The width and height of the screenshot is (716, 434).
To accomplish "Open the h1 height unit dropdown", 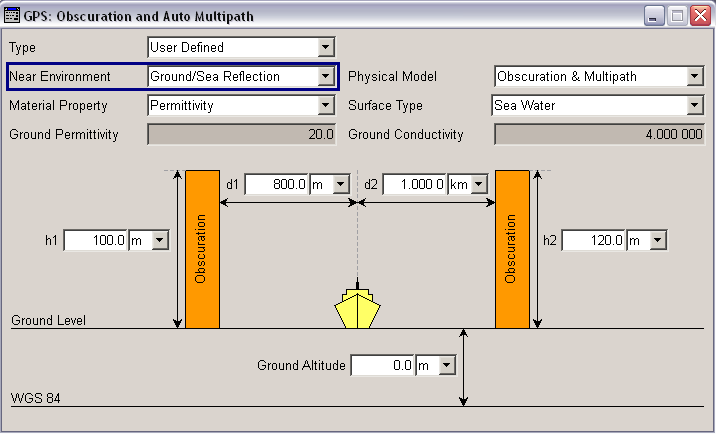I will click(x=160, y=240).
